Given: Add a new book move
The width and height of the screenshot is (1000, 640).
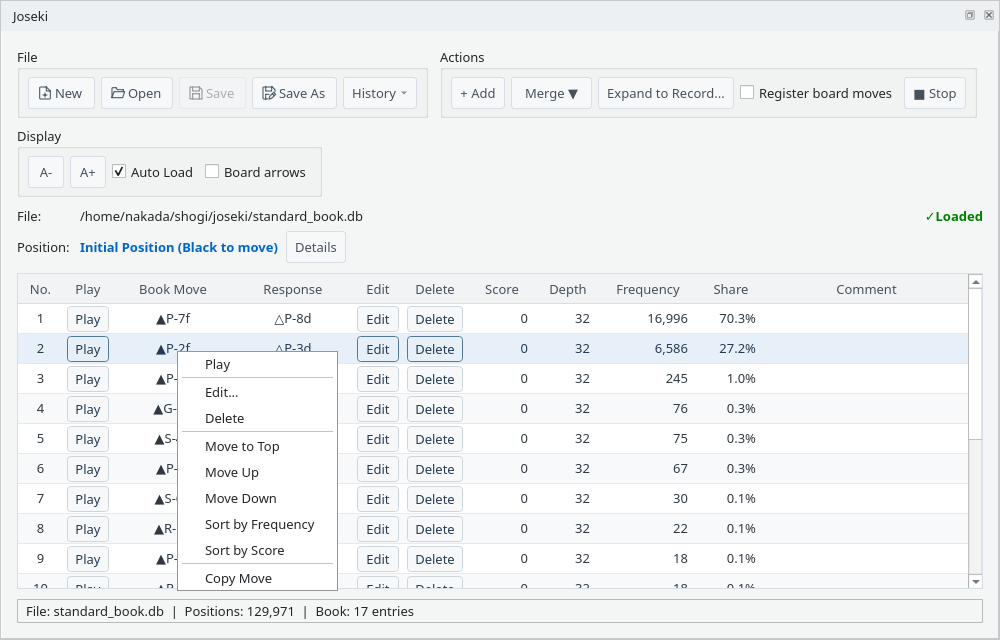Looking at the screenshot, I should tap(478, 93).
